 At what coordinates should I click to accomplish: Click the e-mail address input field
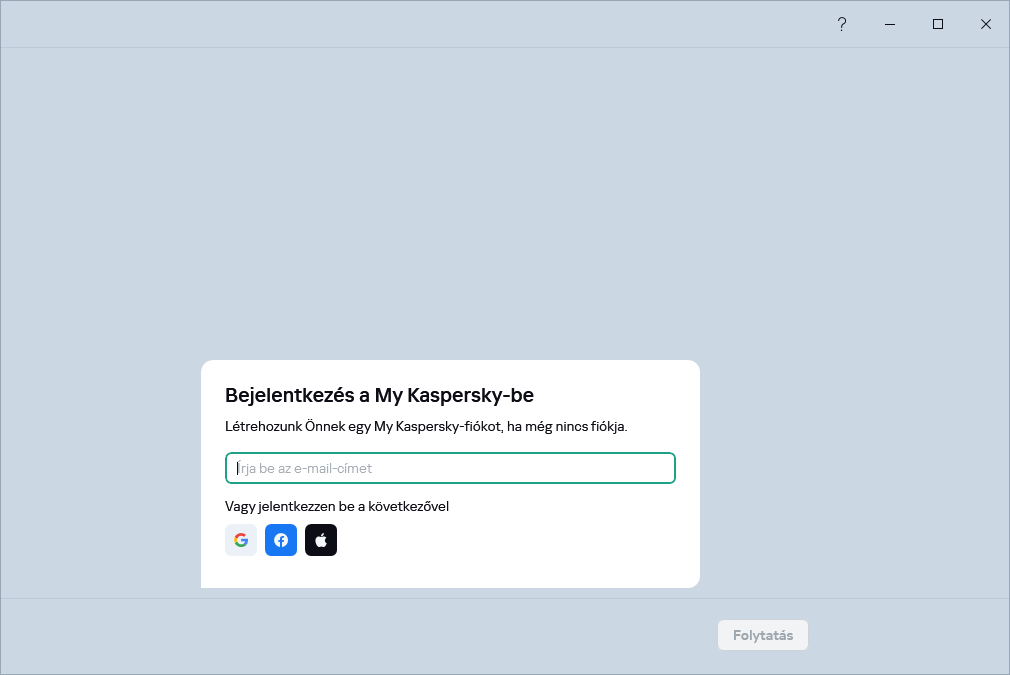[450, 468]
